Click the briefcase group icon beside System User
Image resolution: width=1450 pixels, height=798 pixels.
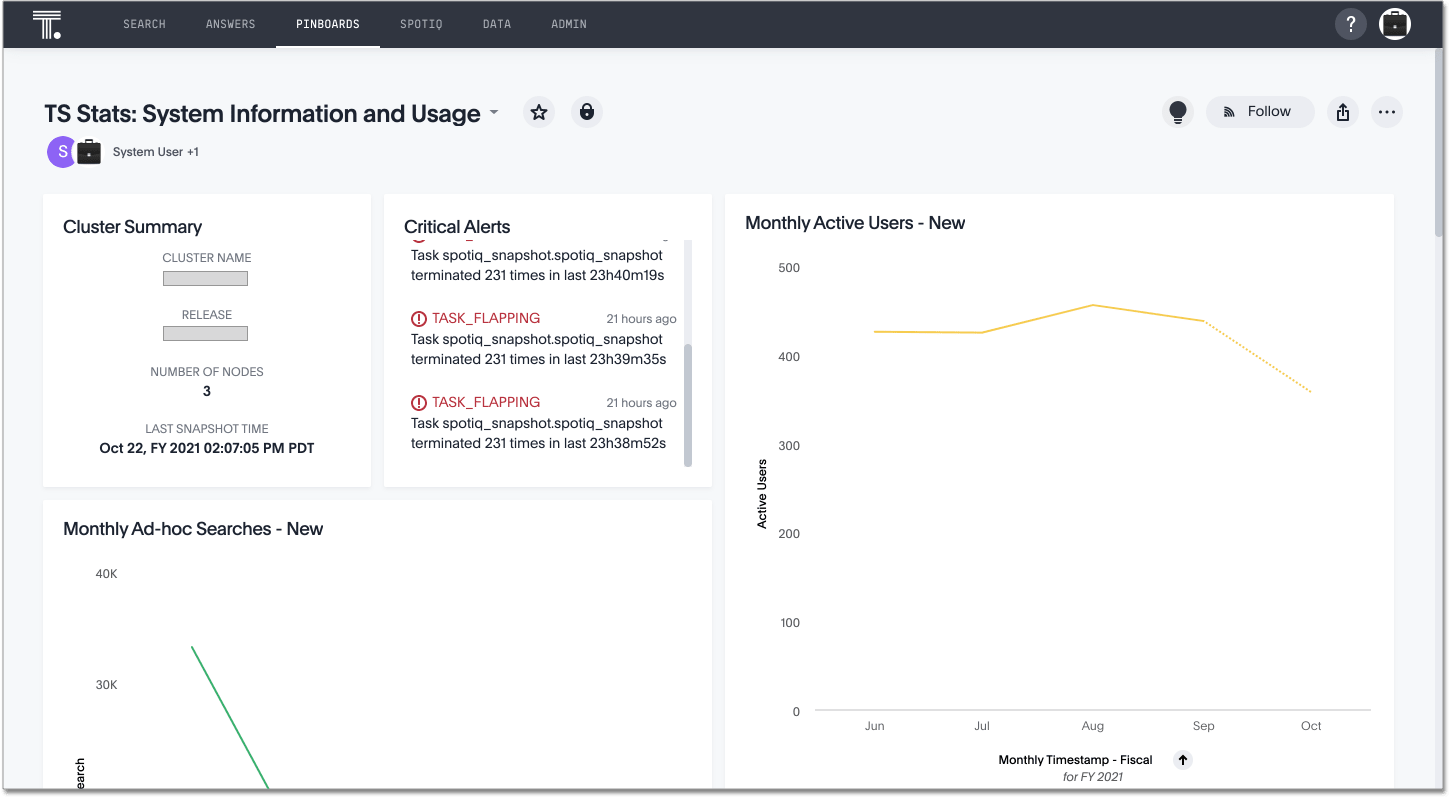tap(88, 151)
